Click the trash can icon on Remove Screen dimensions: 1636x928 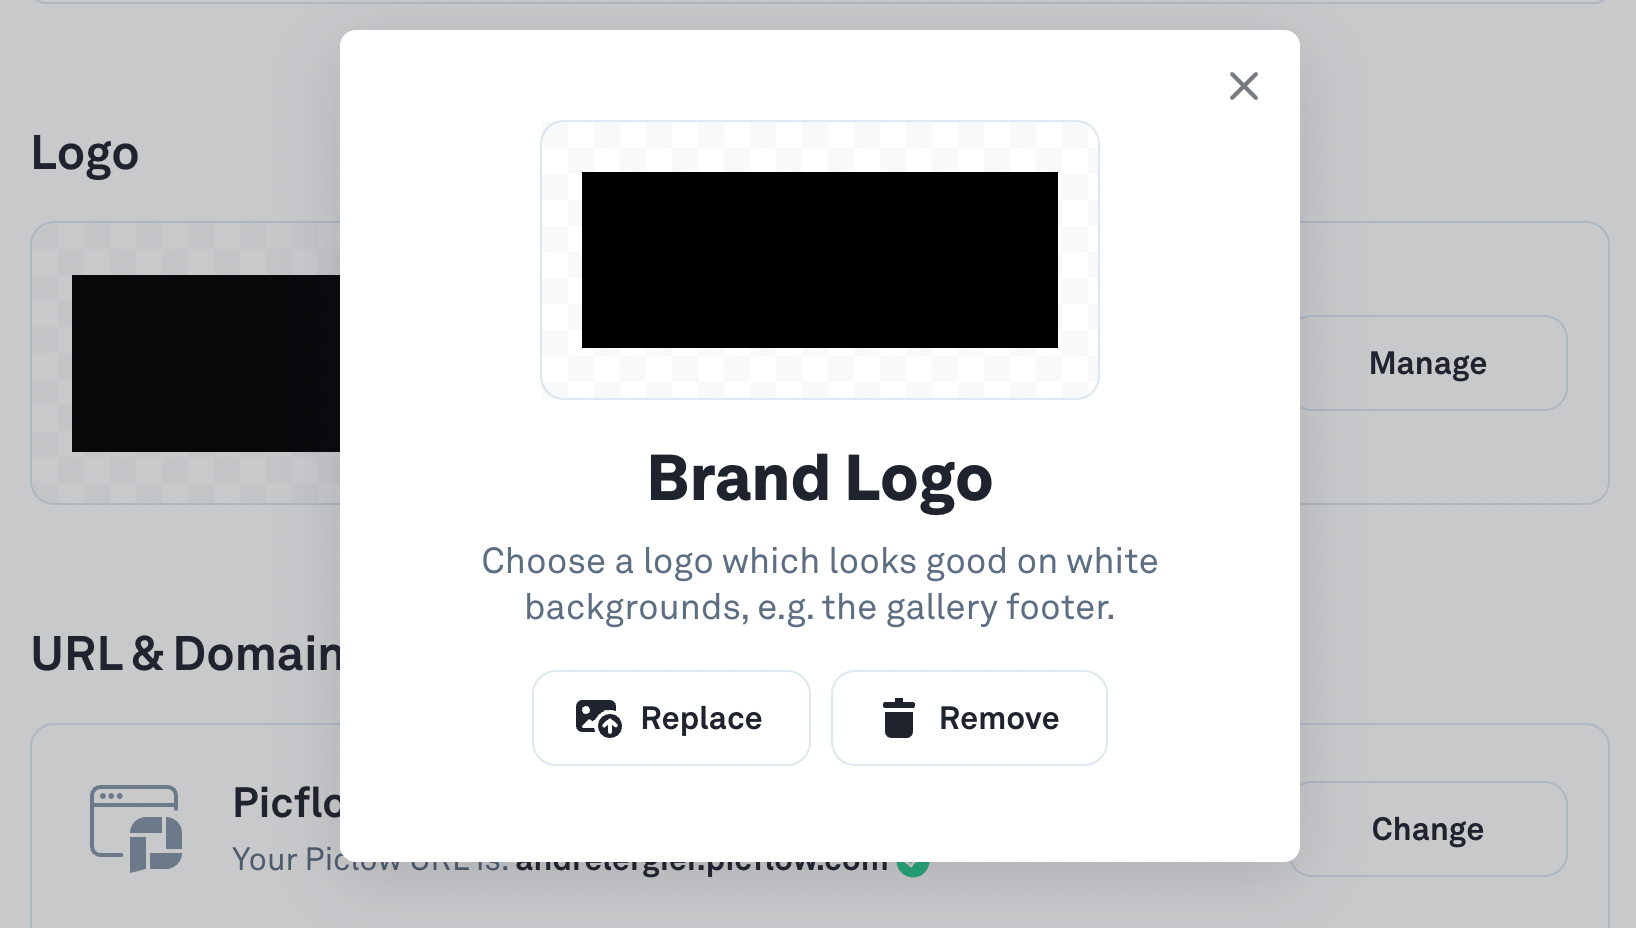coord(898,718)
